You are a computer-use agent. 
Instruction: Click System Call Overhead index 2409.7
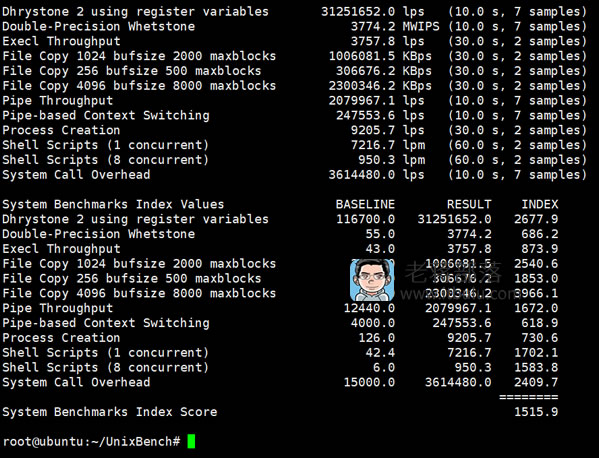pyautogui.click(x=536, y=382)
